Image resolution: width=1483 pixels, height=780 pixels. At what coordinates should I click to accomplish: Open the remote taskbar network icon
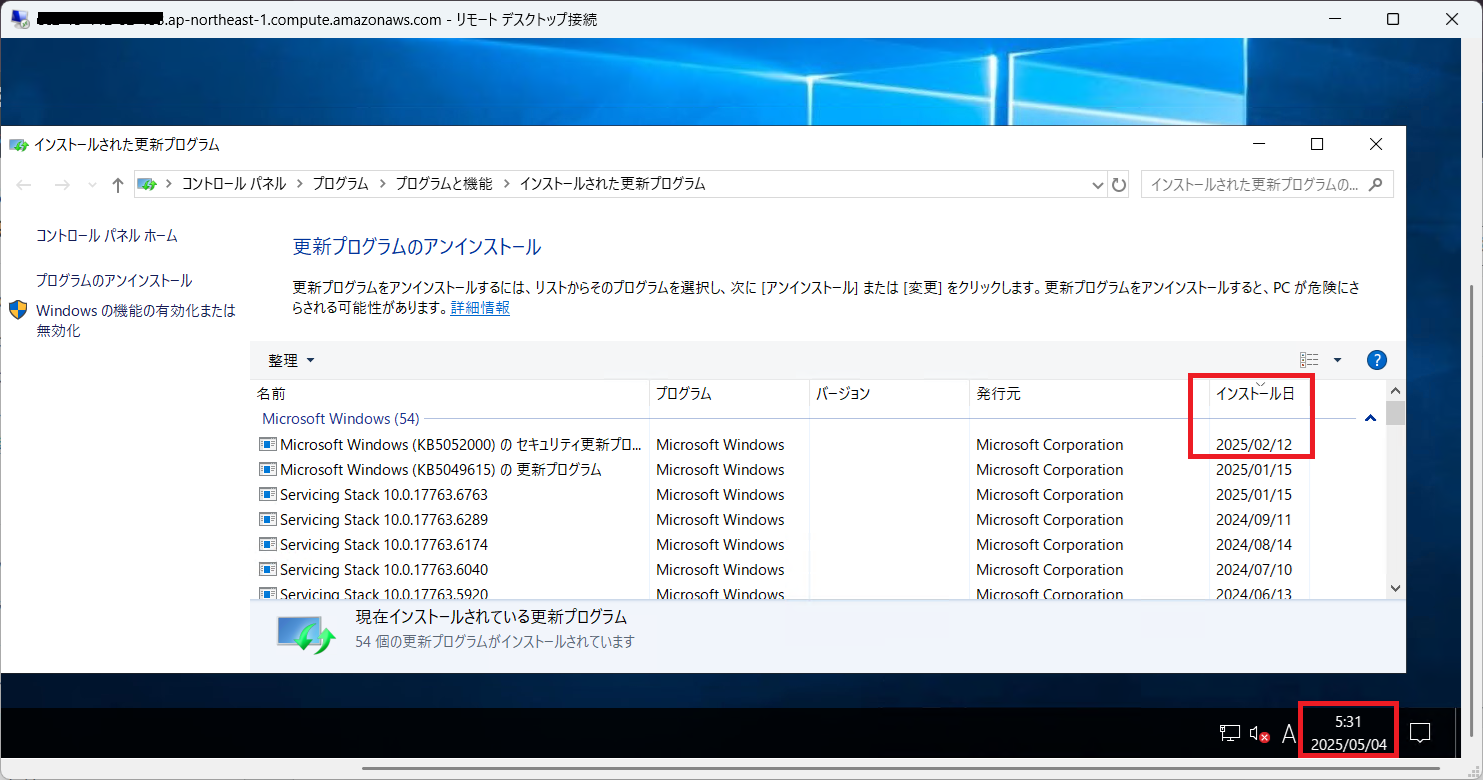tap(1229, 734)
